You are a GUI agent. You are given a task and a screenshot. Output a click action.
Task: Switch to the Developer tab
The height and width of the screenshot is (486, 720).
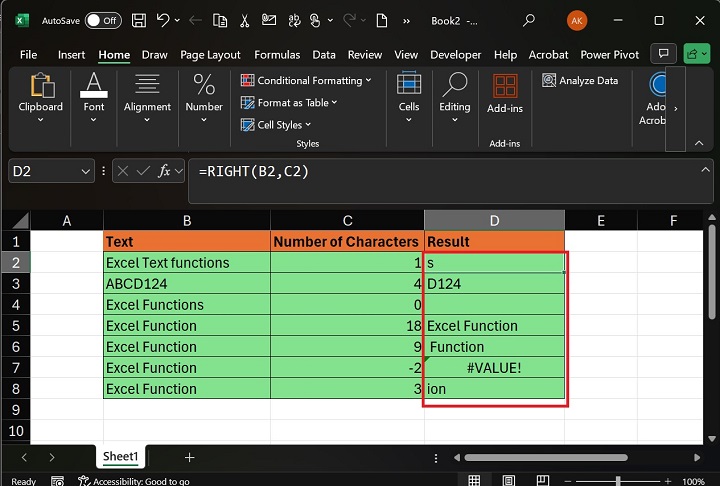click(455, 55)
